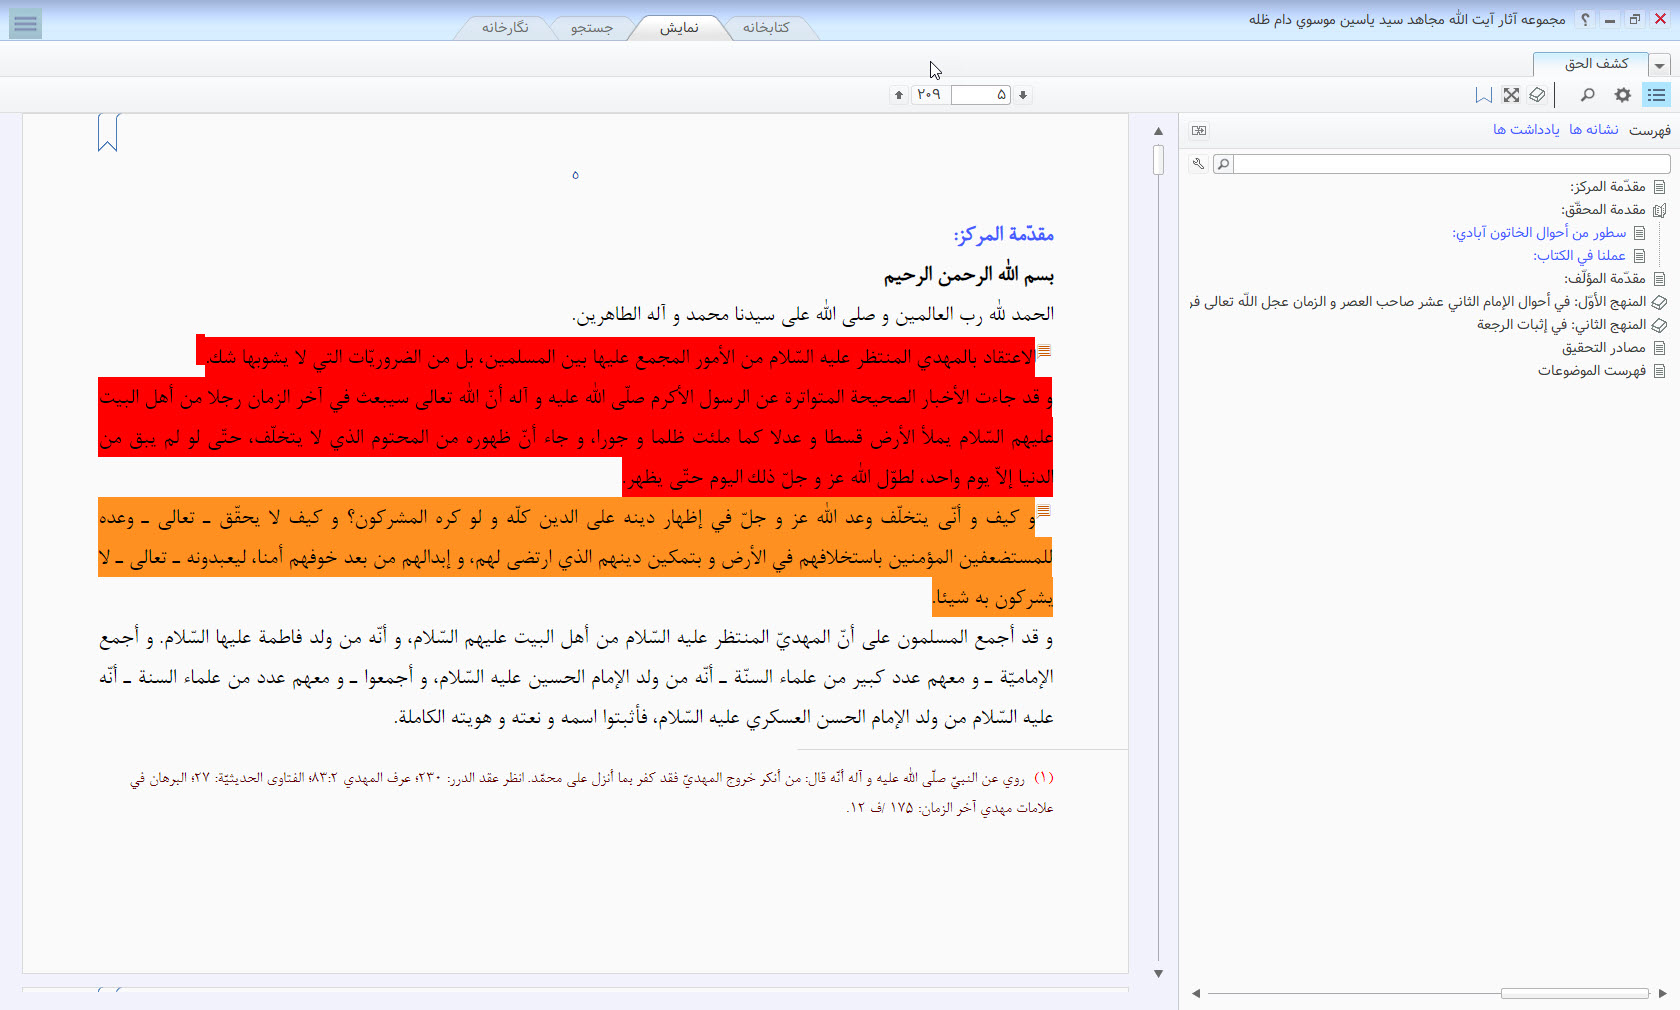Select فهرست الموضوعات in index tree

(x=1592, y=371)
